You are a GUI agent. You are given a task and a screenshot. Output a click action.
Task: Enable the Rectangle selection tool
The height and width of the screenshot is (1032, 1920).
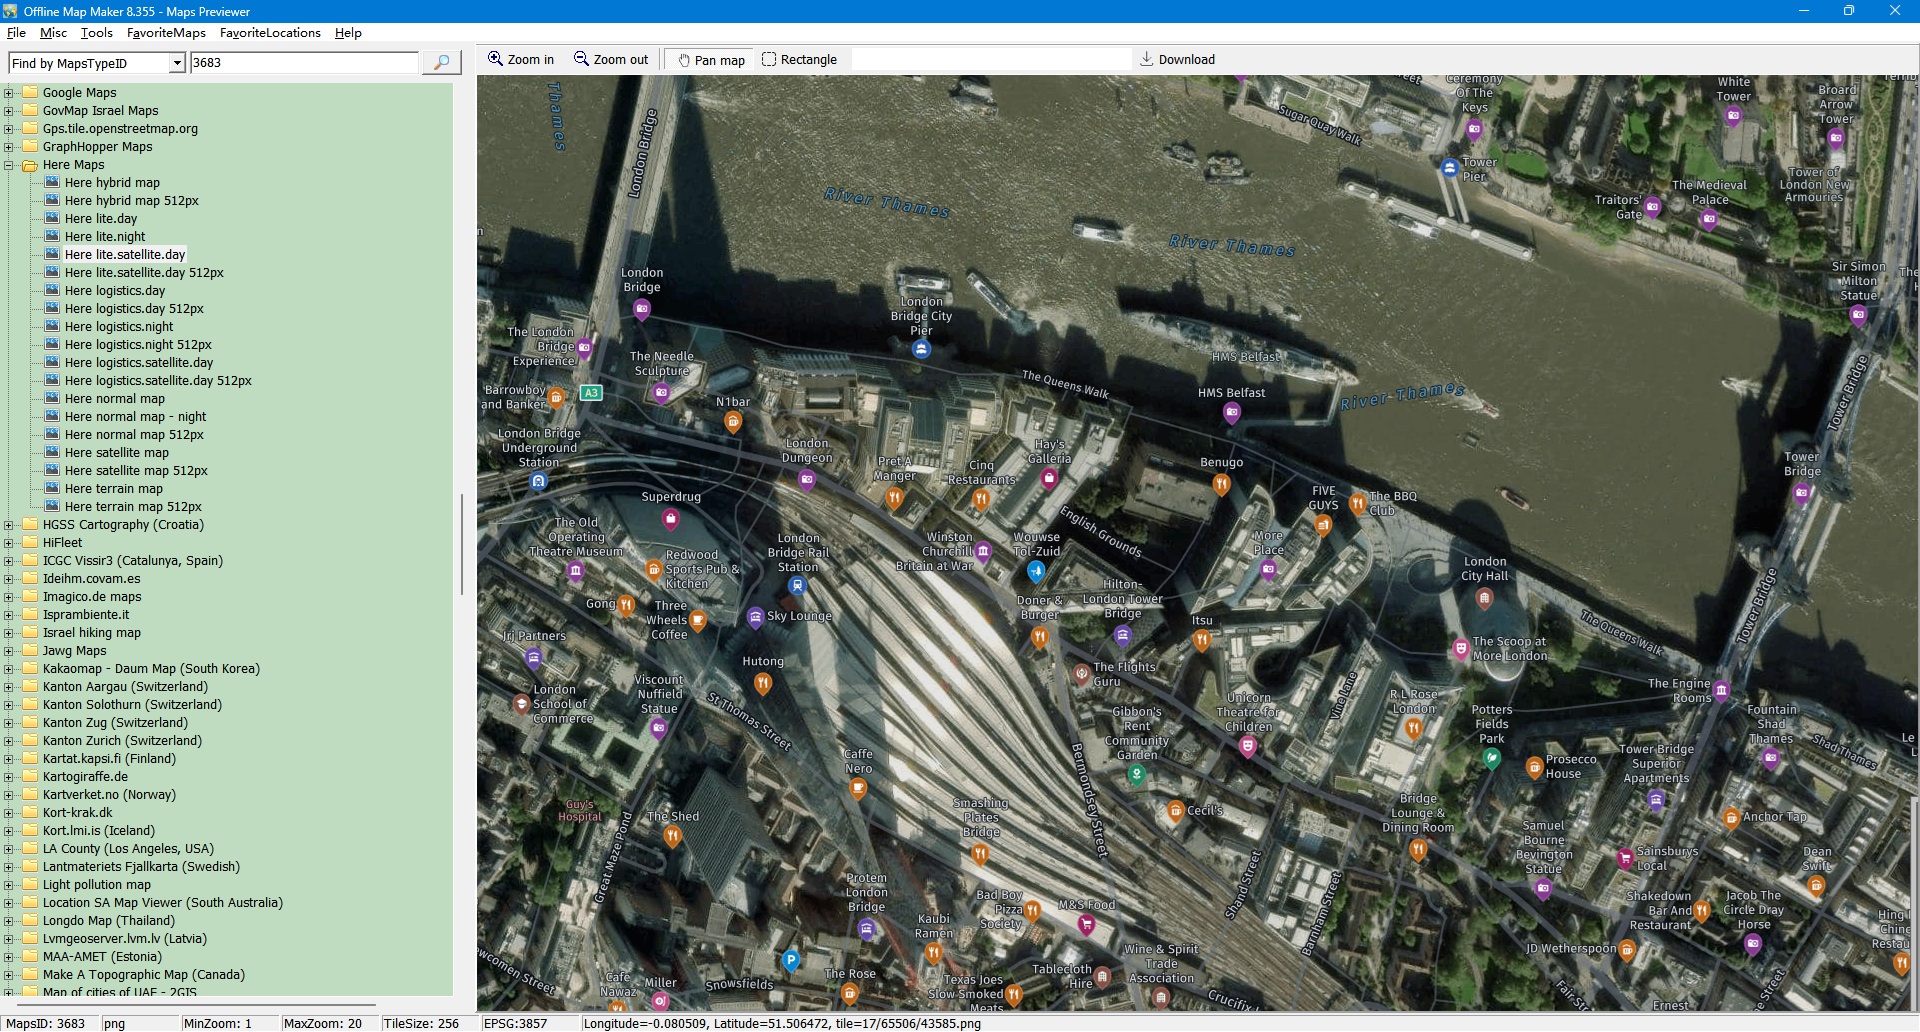768,60
